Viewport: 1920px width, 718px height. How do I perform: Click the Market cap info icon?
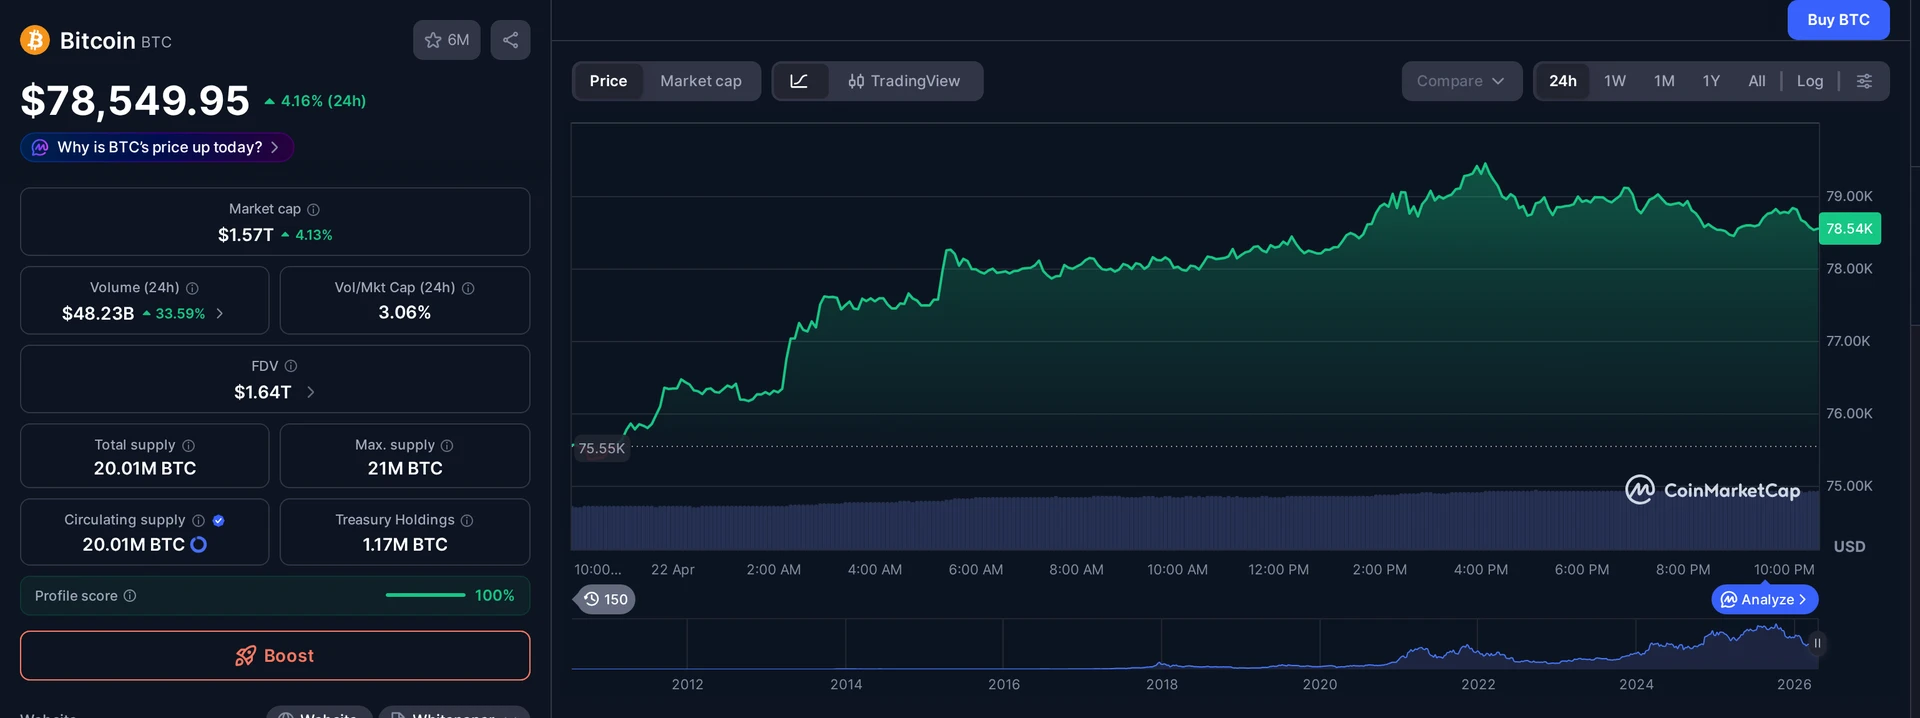pyautogui.click(x=313, y=209)
